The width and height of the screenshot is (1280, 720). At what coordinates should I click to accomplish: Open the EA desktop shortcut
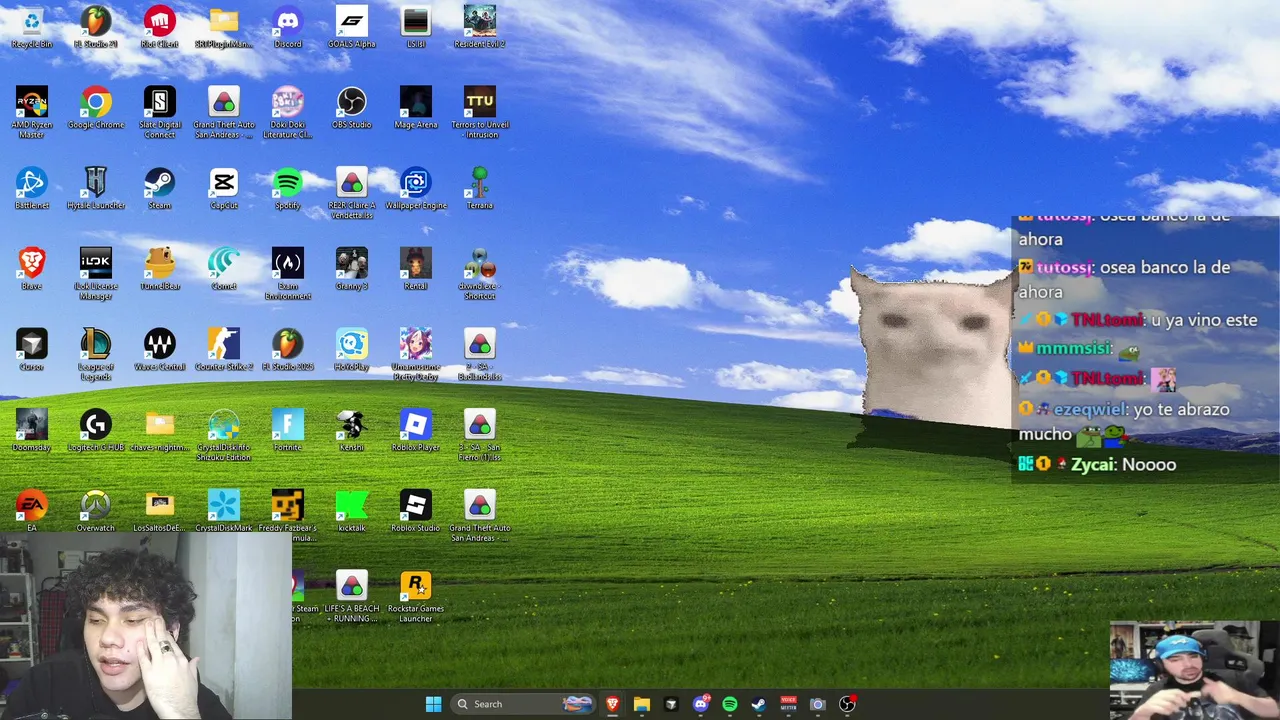coord(31,511)
